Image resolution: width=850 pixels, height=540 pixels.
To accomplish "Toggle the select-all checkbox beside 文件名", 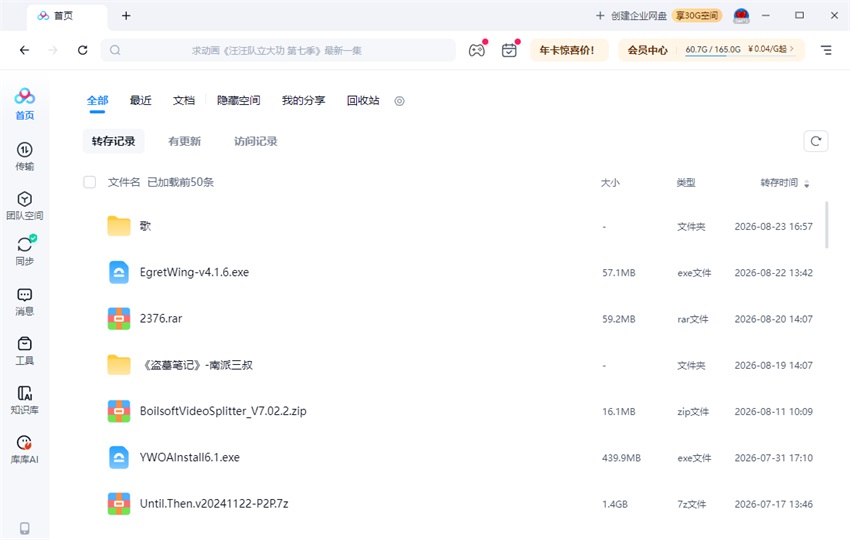I will click(x=89, y=182).
